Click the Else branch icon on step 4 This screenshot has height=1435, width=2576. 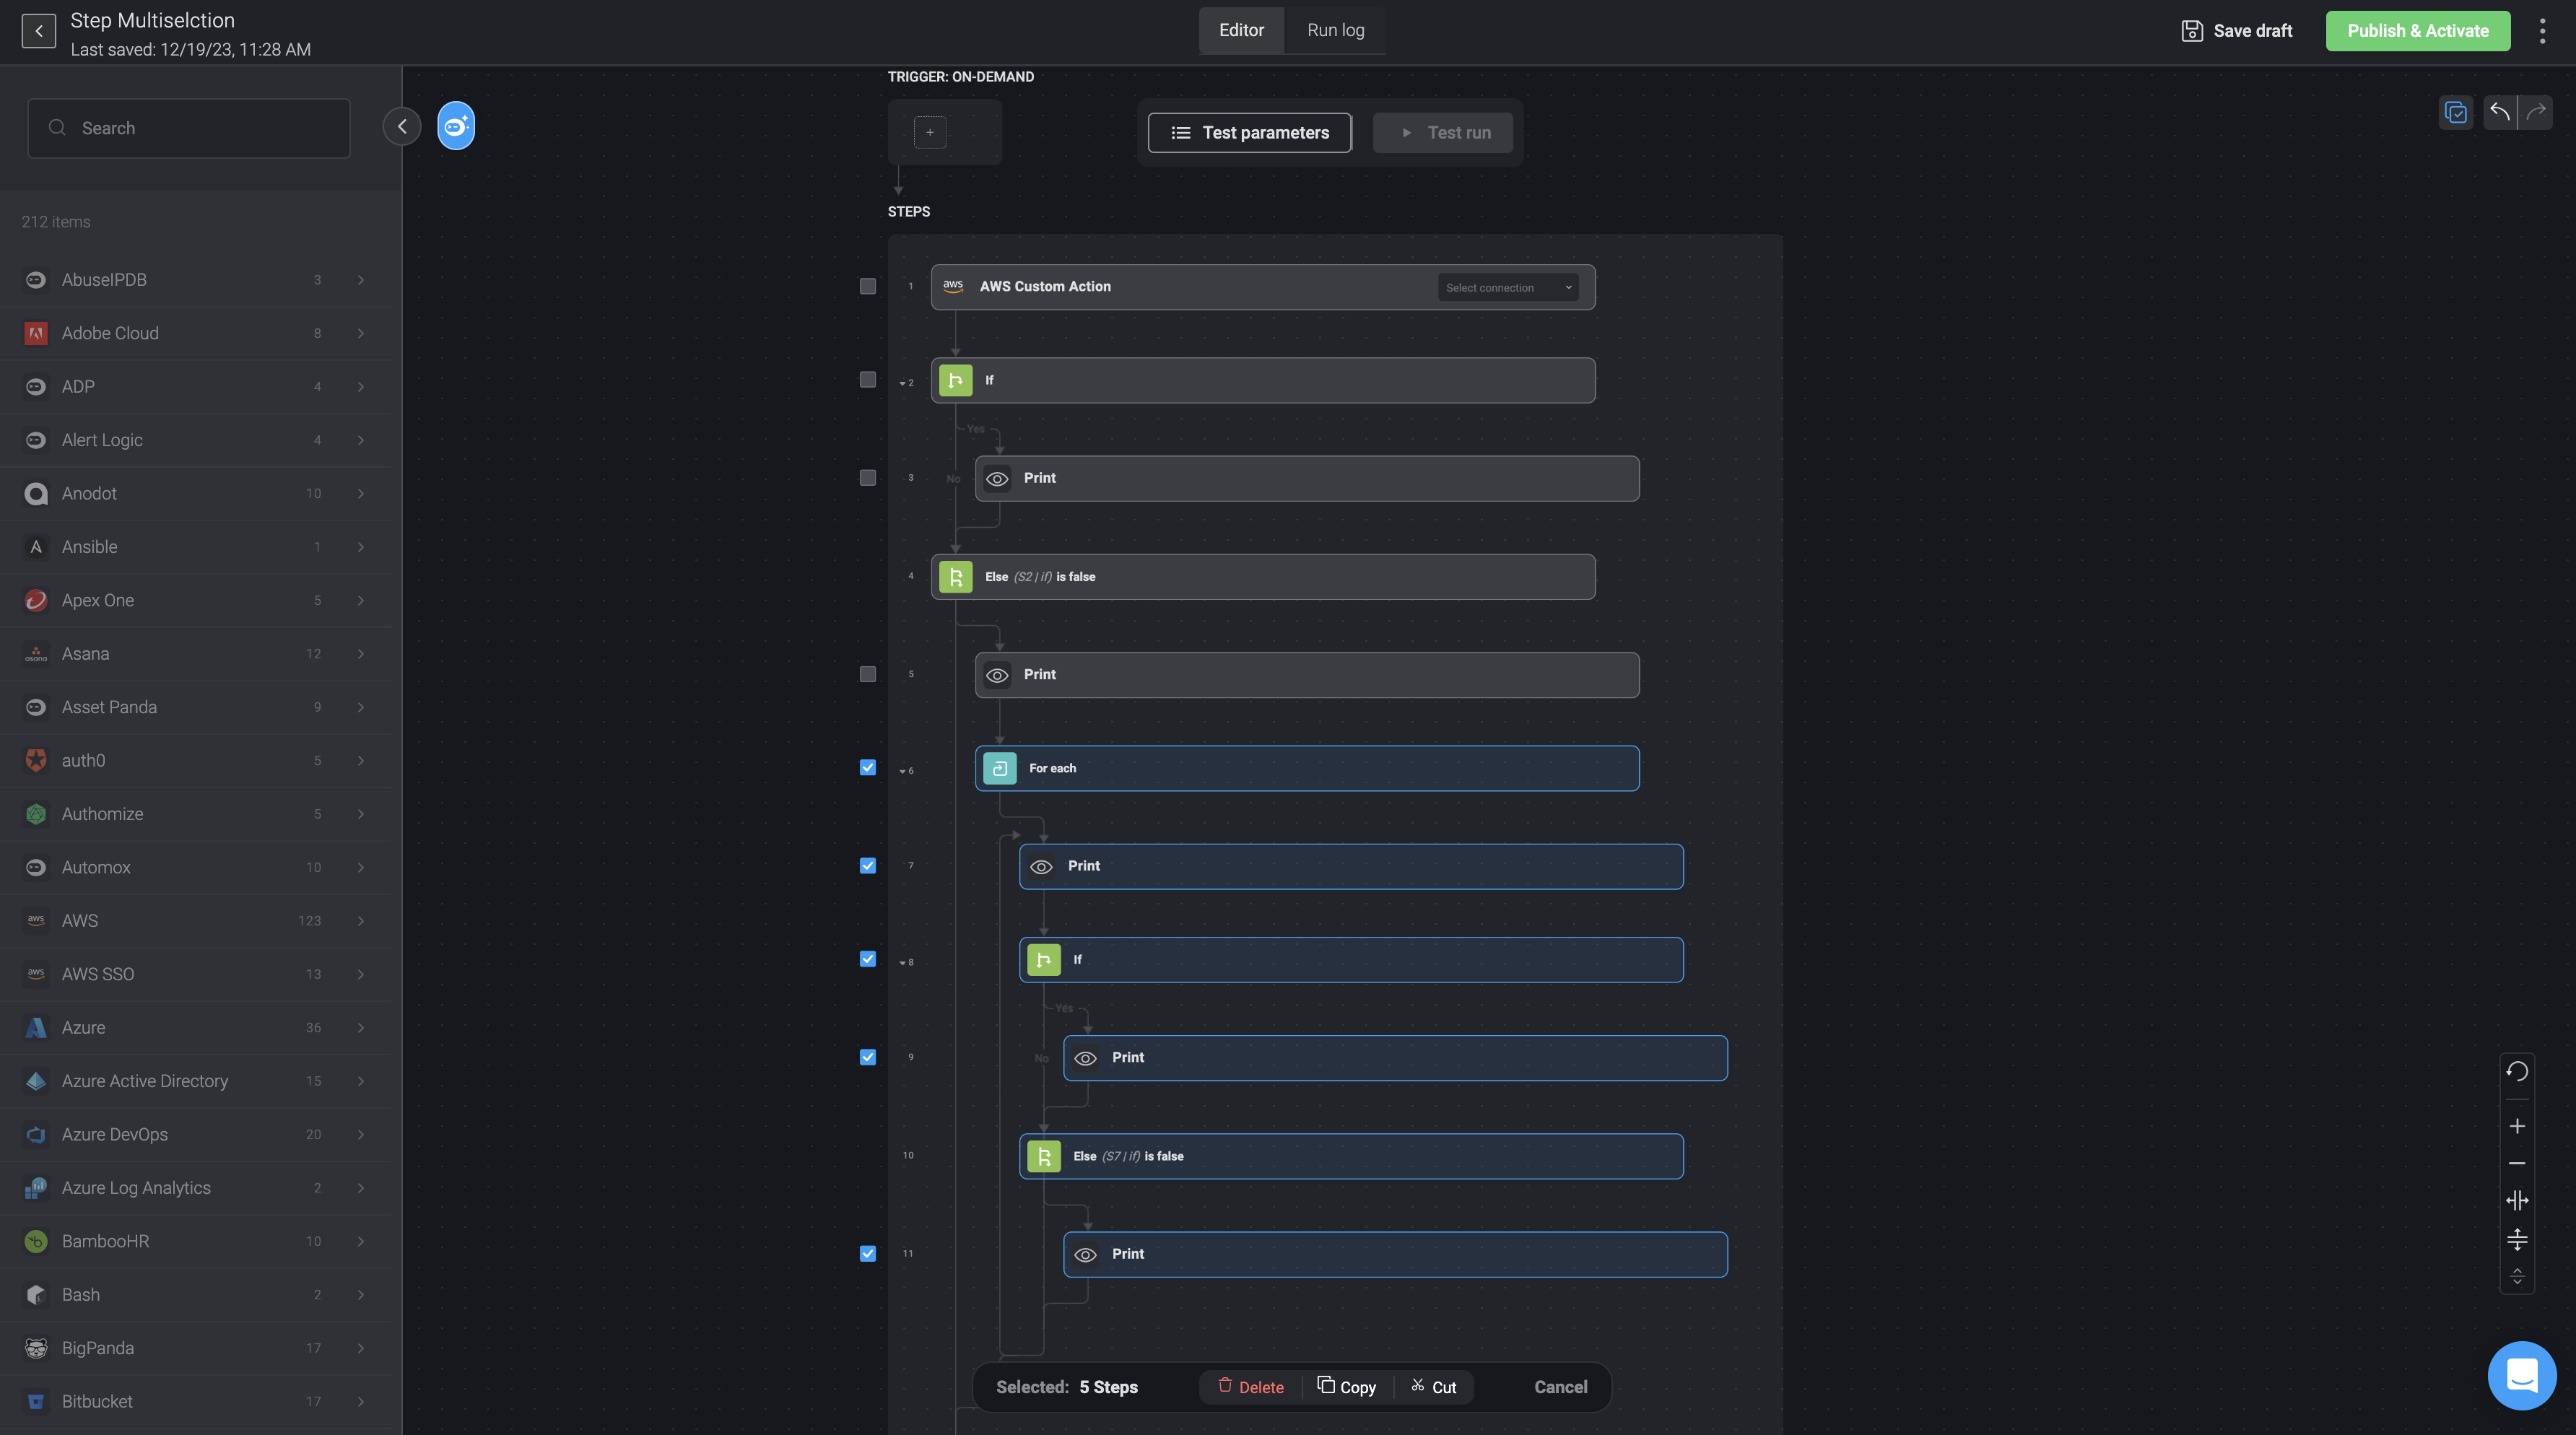(x=956, y=577)
